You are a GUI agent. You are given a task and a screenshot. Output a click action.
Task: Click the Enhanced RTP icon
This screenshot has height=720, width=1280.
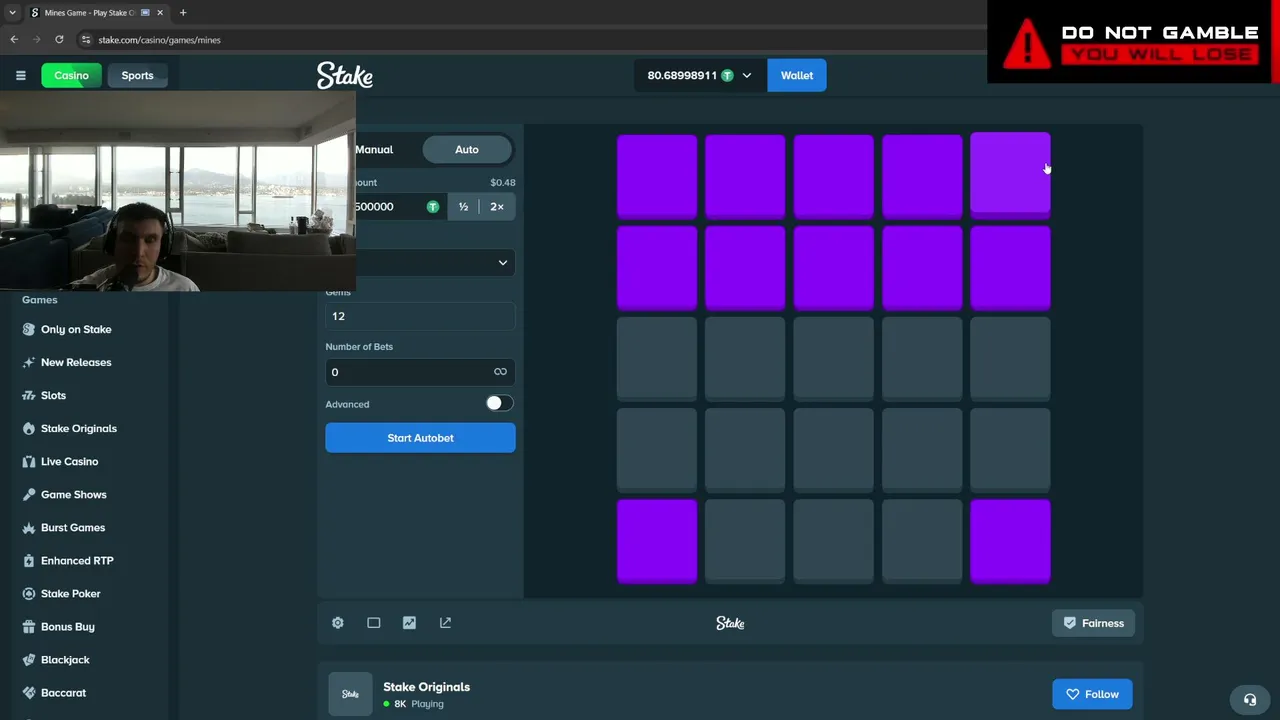click(29, 560)
